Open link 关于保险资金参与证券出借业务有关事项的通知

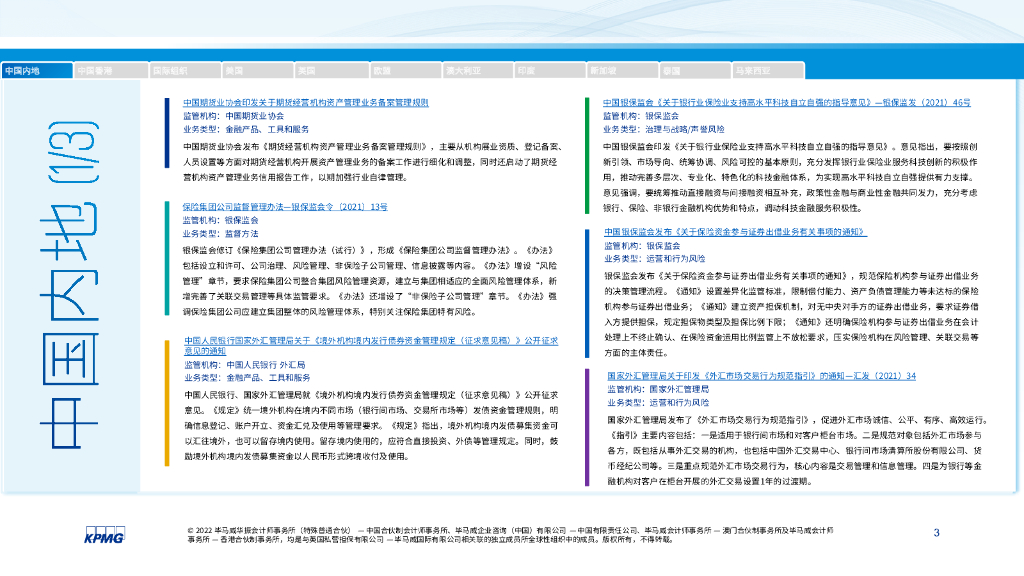click(x=735, y=232)
